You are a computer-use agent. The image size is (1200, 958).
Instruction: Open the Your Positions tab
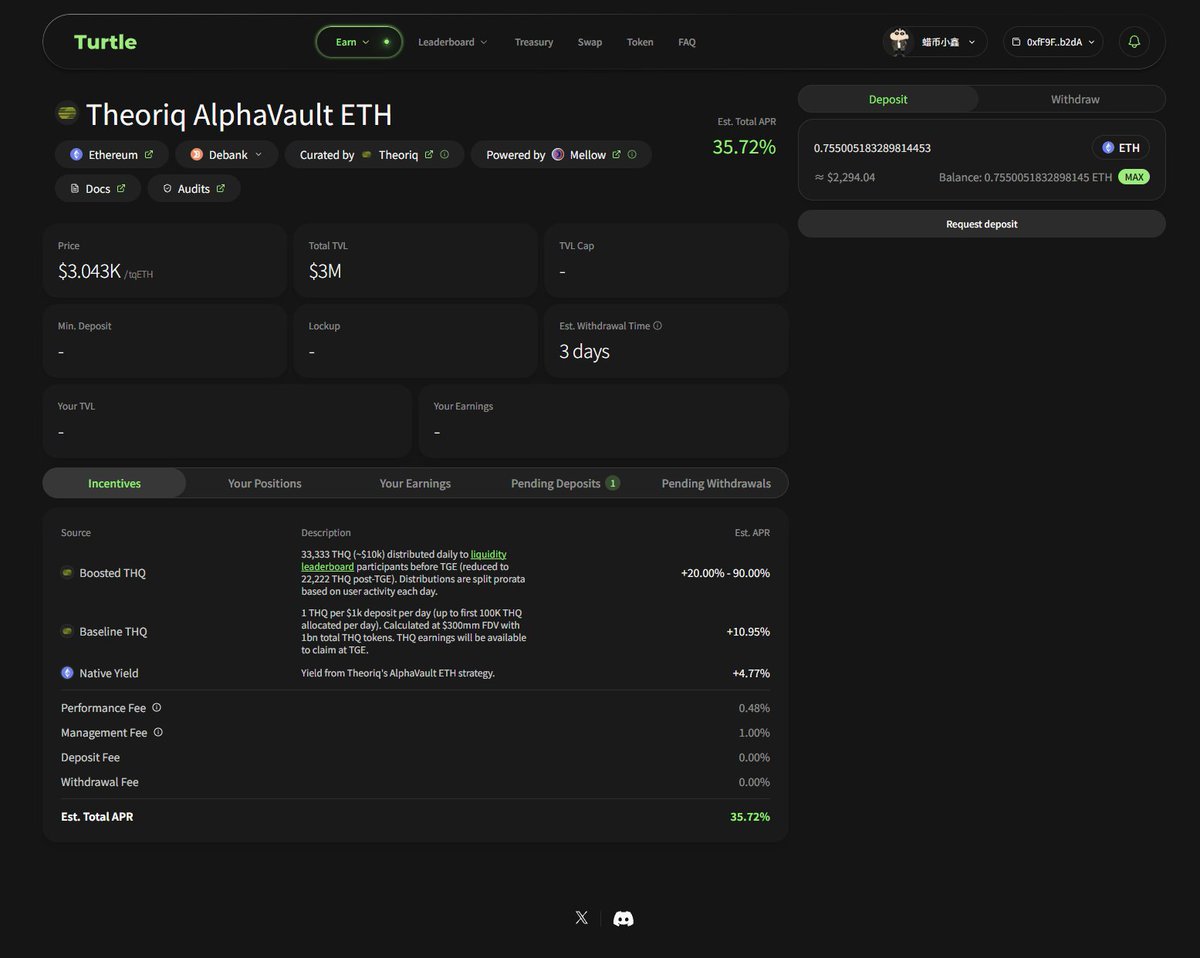(264, 483)
